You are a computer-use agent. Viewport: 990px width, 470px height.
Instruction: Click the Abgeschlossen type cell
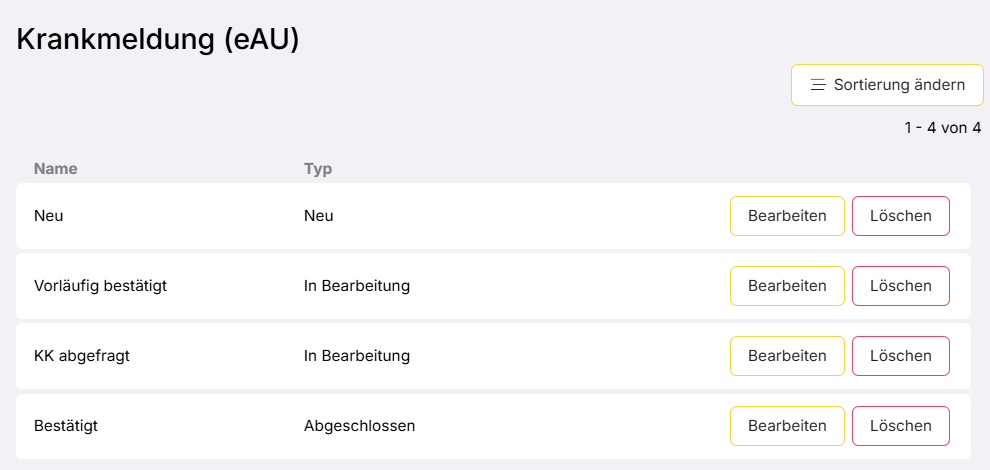click(359, 426)
